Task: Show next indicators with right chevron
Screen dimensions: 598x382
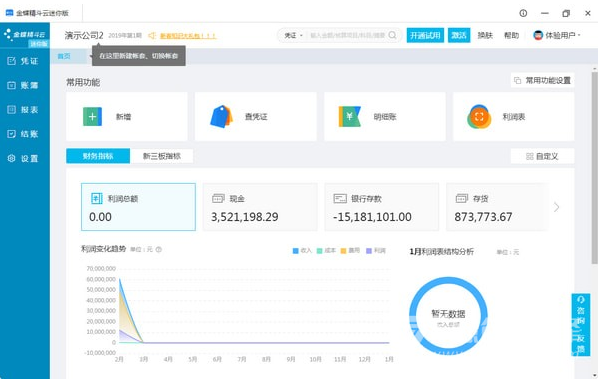Action: pos(556,207)
